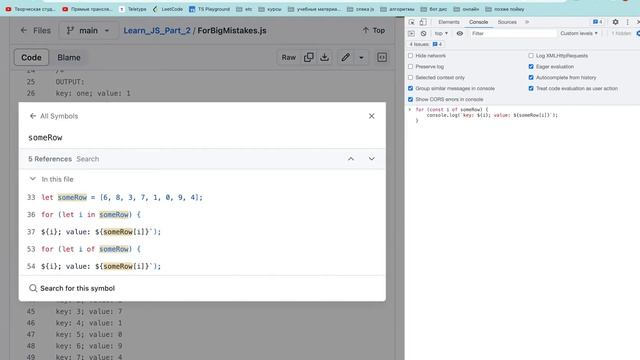Open DevTools settings gear

[x=615, y=22]
